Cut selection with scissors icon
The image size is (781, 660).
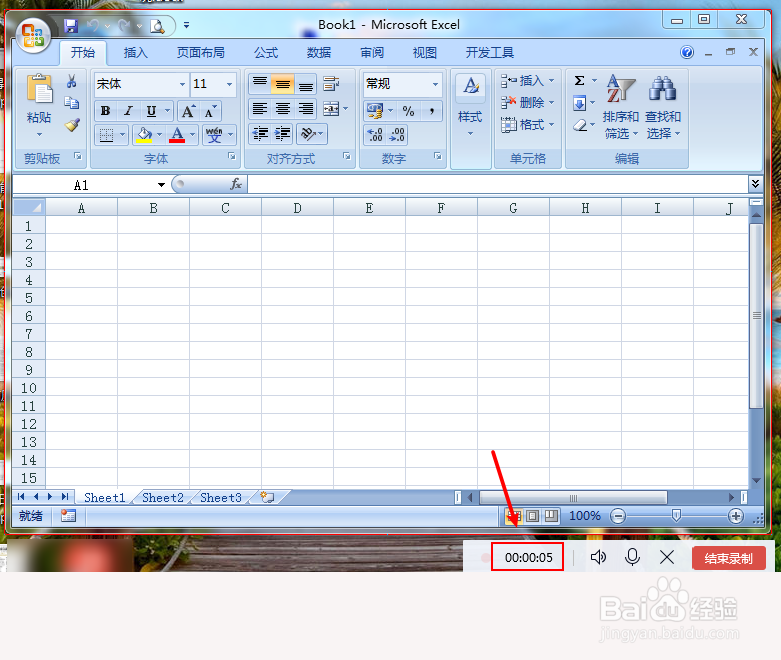click(71, 81)
